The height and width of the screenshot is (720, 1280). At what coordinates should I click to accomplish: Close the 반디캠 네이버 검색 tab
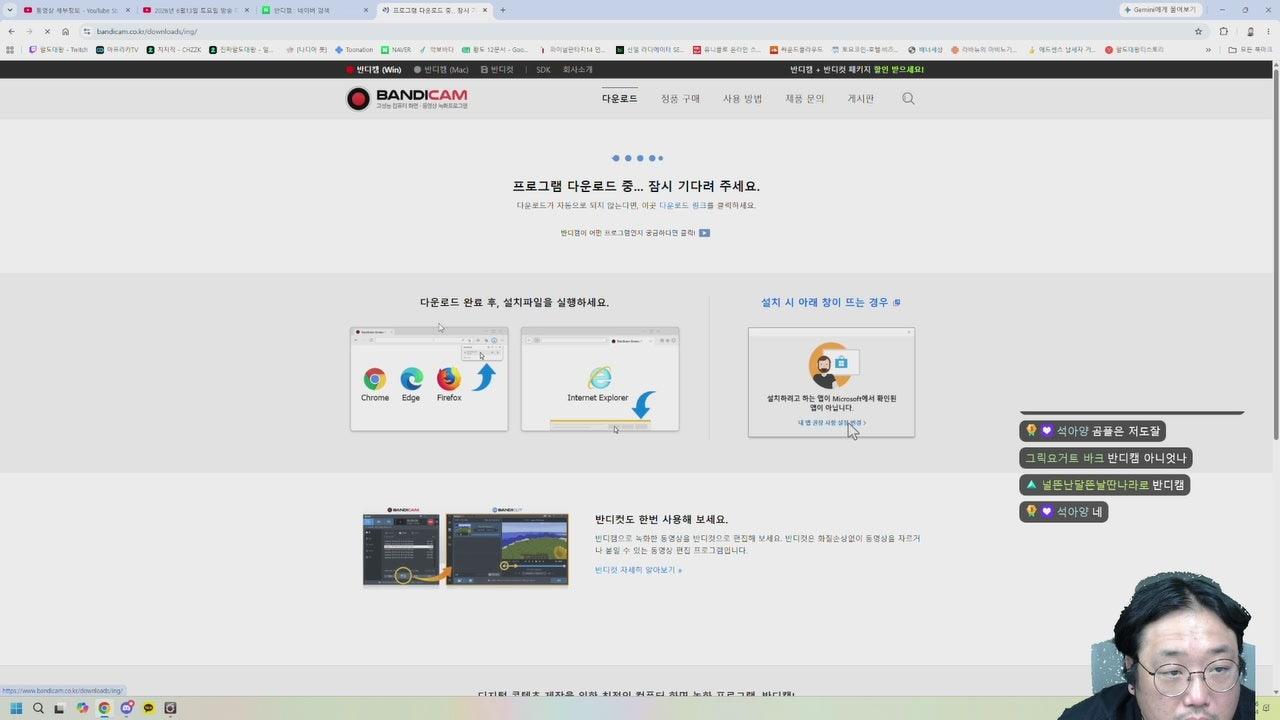[365, 10]
